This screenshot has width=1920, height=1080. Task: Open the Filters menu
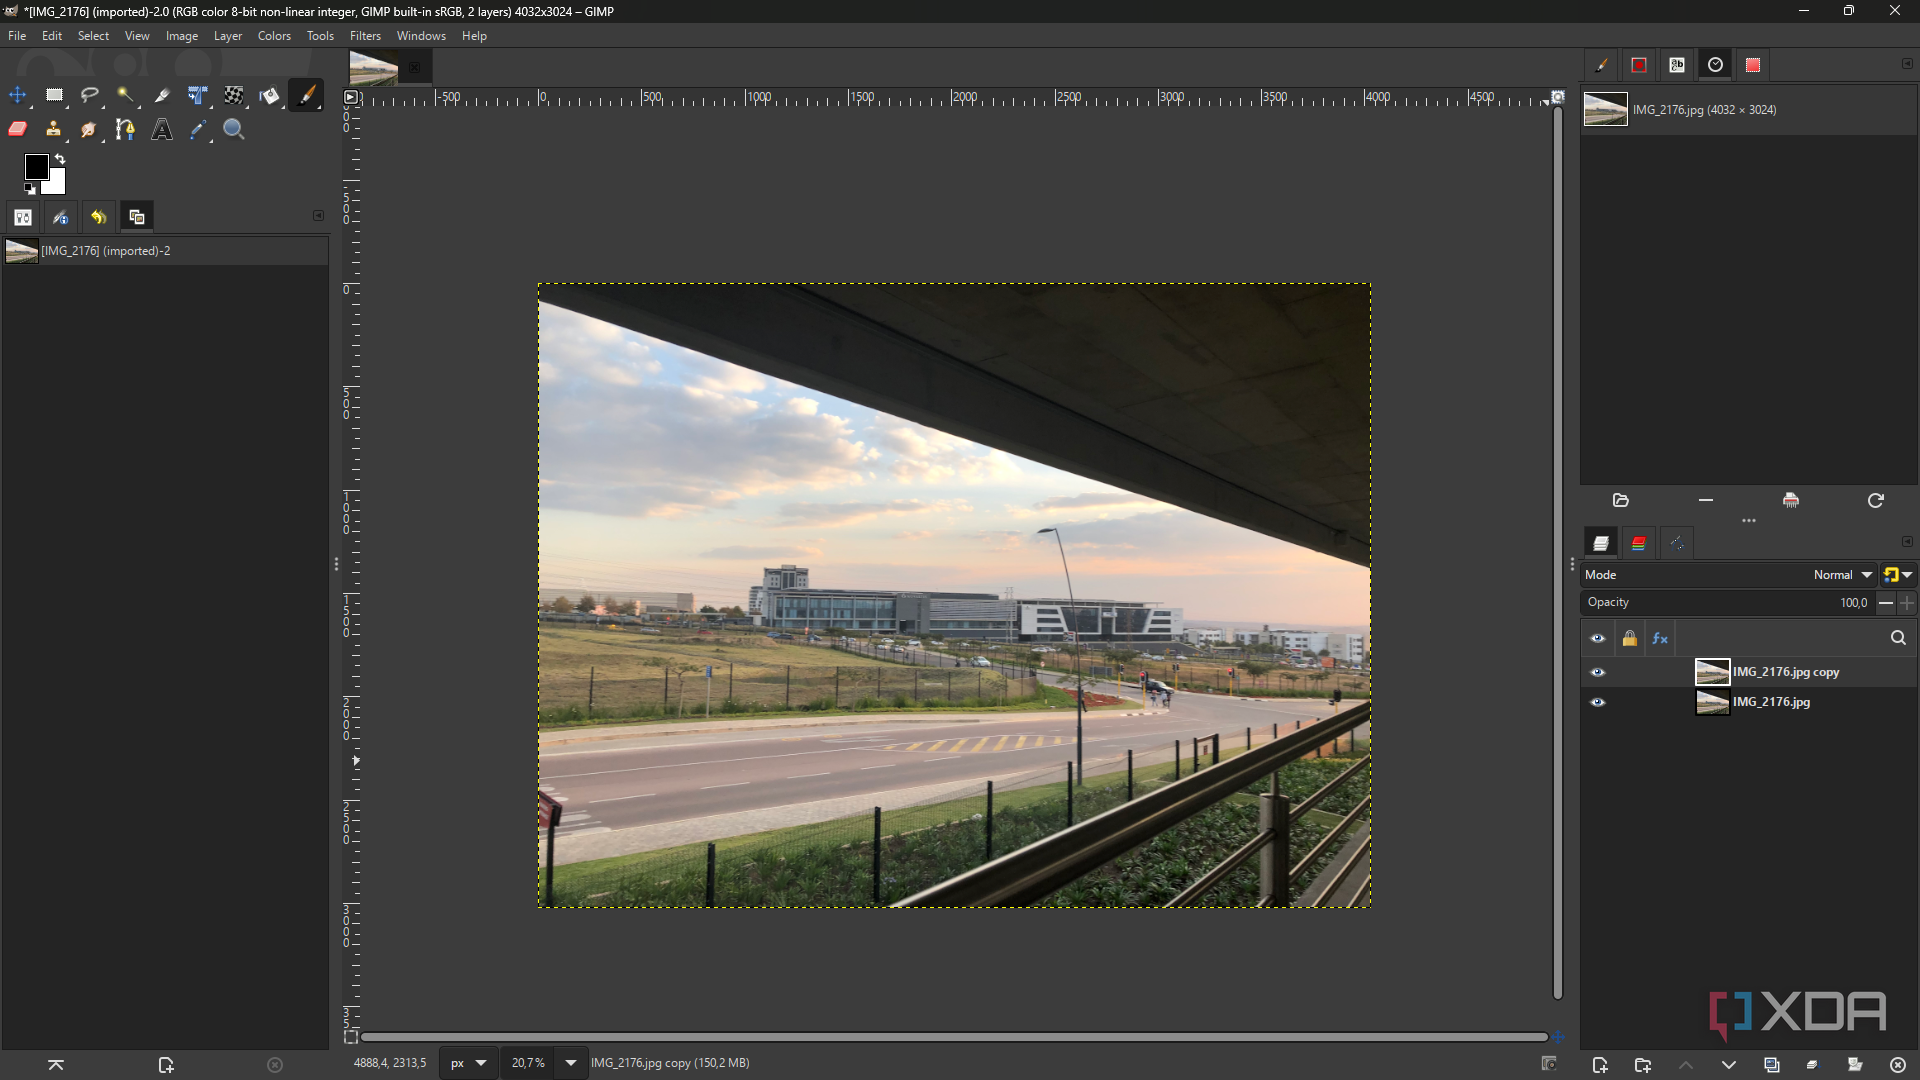pos(365,36)
